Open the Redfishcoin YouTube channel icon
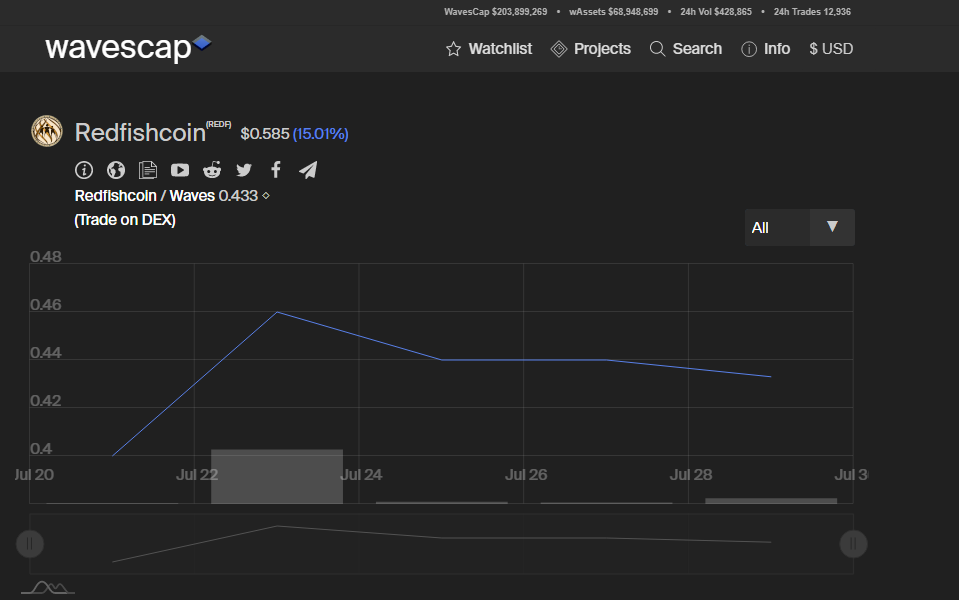The width and height of the screenshot is (959, 600). pos(180,170)
